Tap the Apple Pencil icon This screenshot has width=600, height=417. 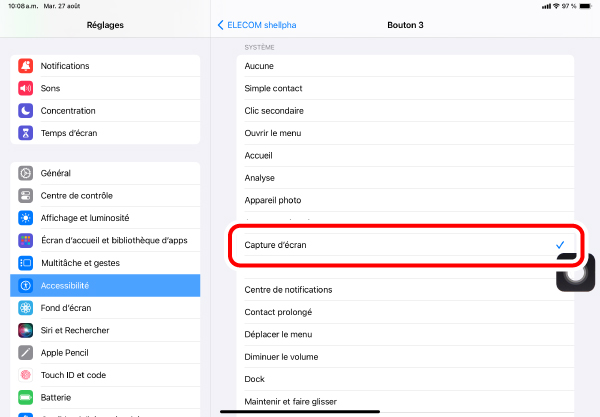click(26, 352)
